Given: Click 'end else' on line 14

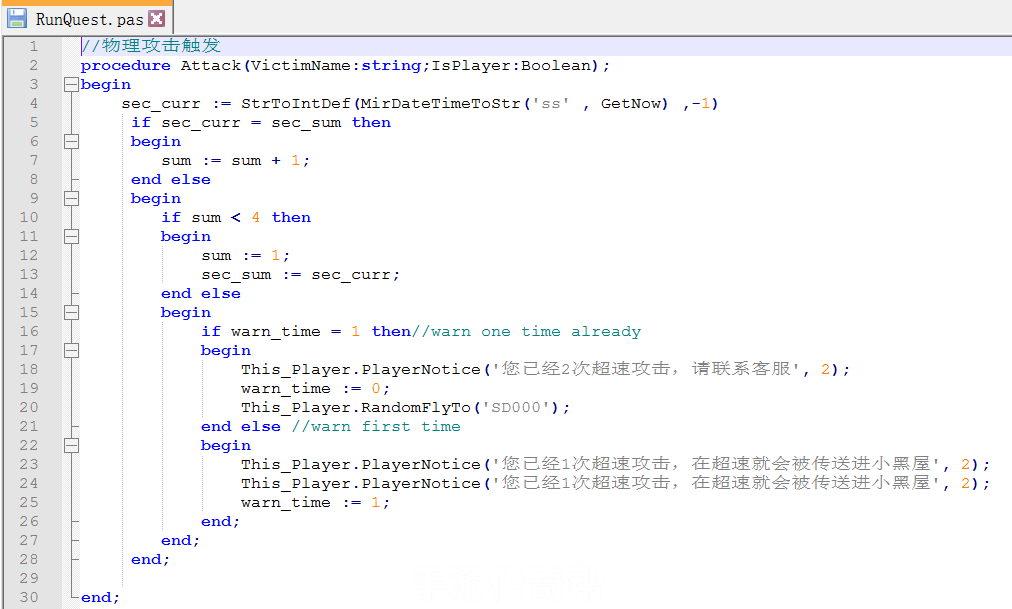Looking at the screenshot, I should (x=201, y=294).
